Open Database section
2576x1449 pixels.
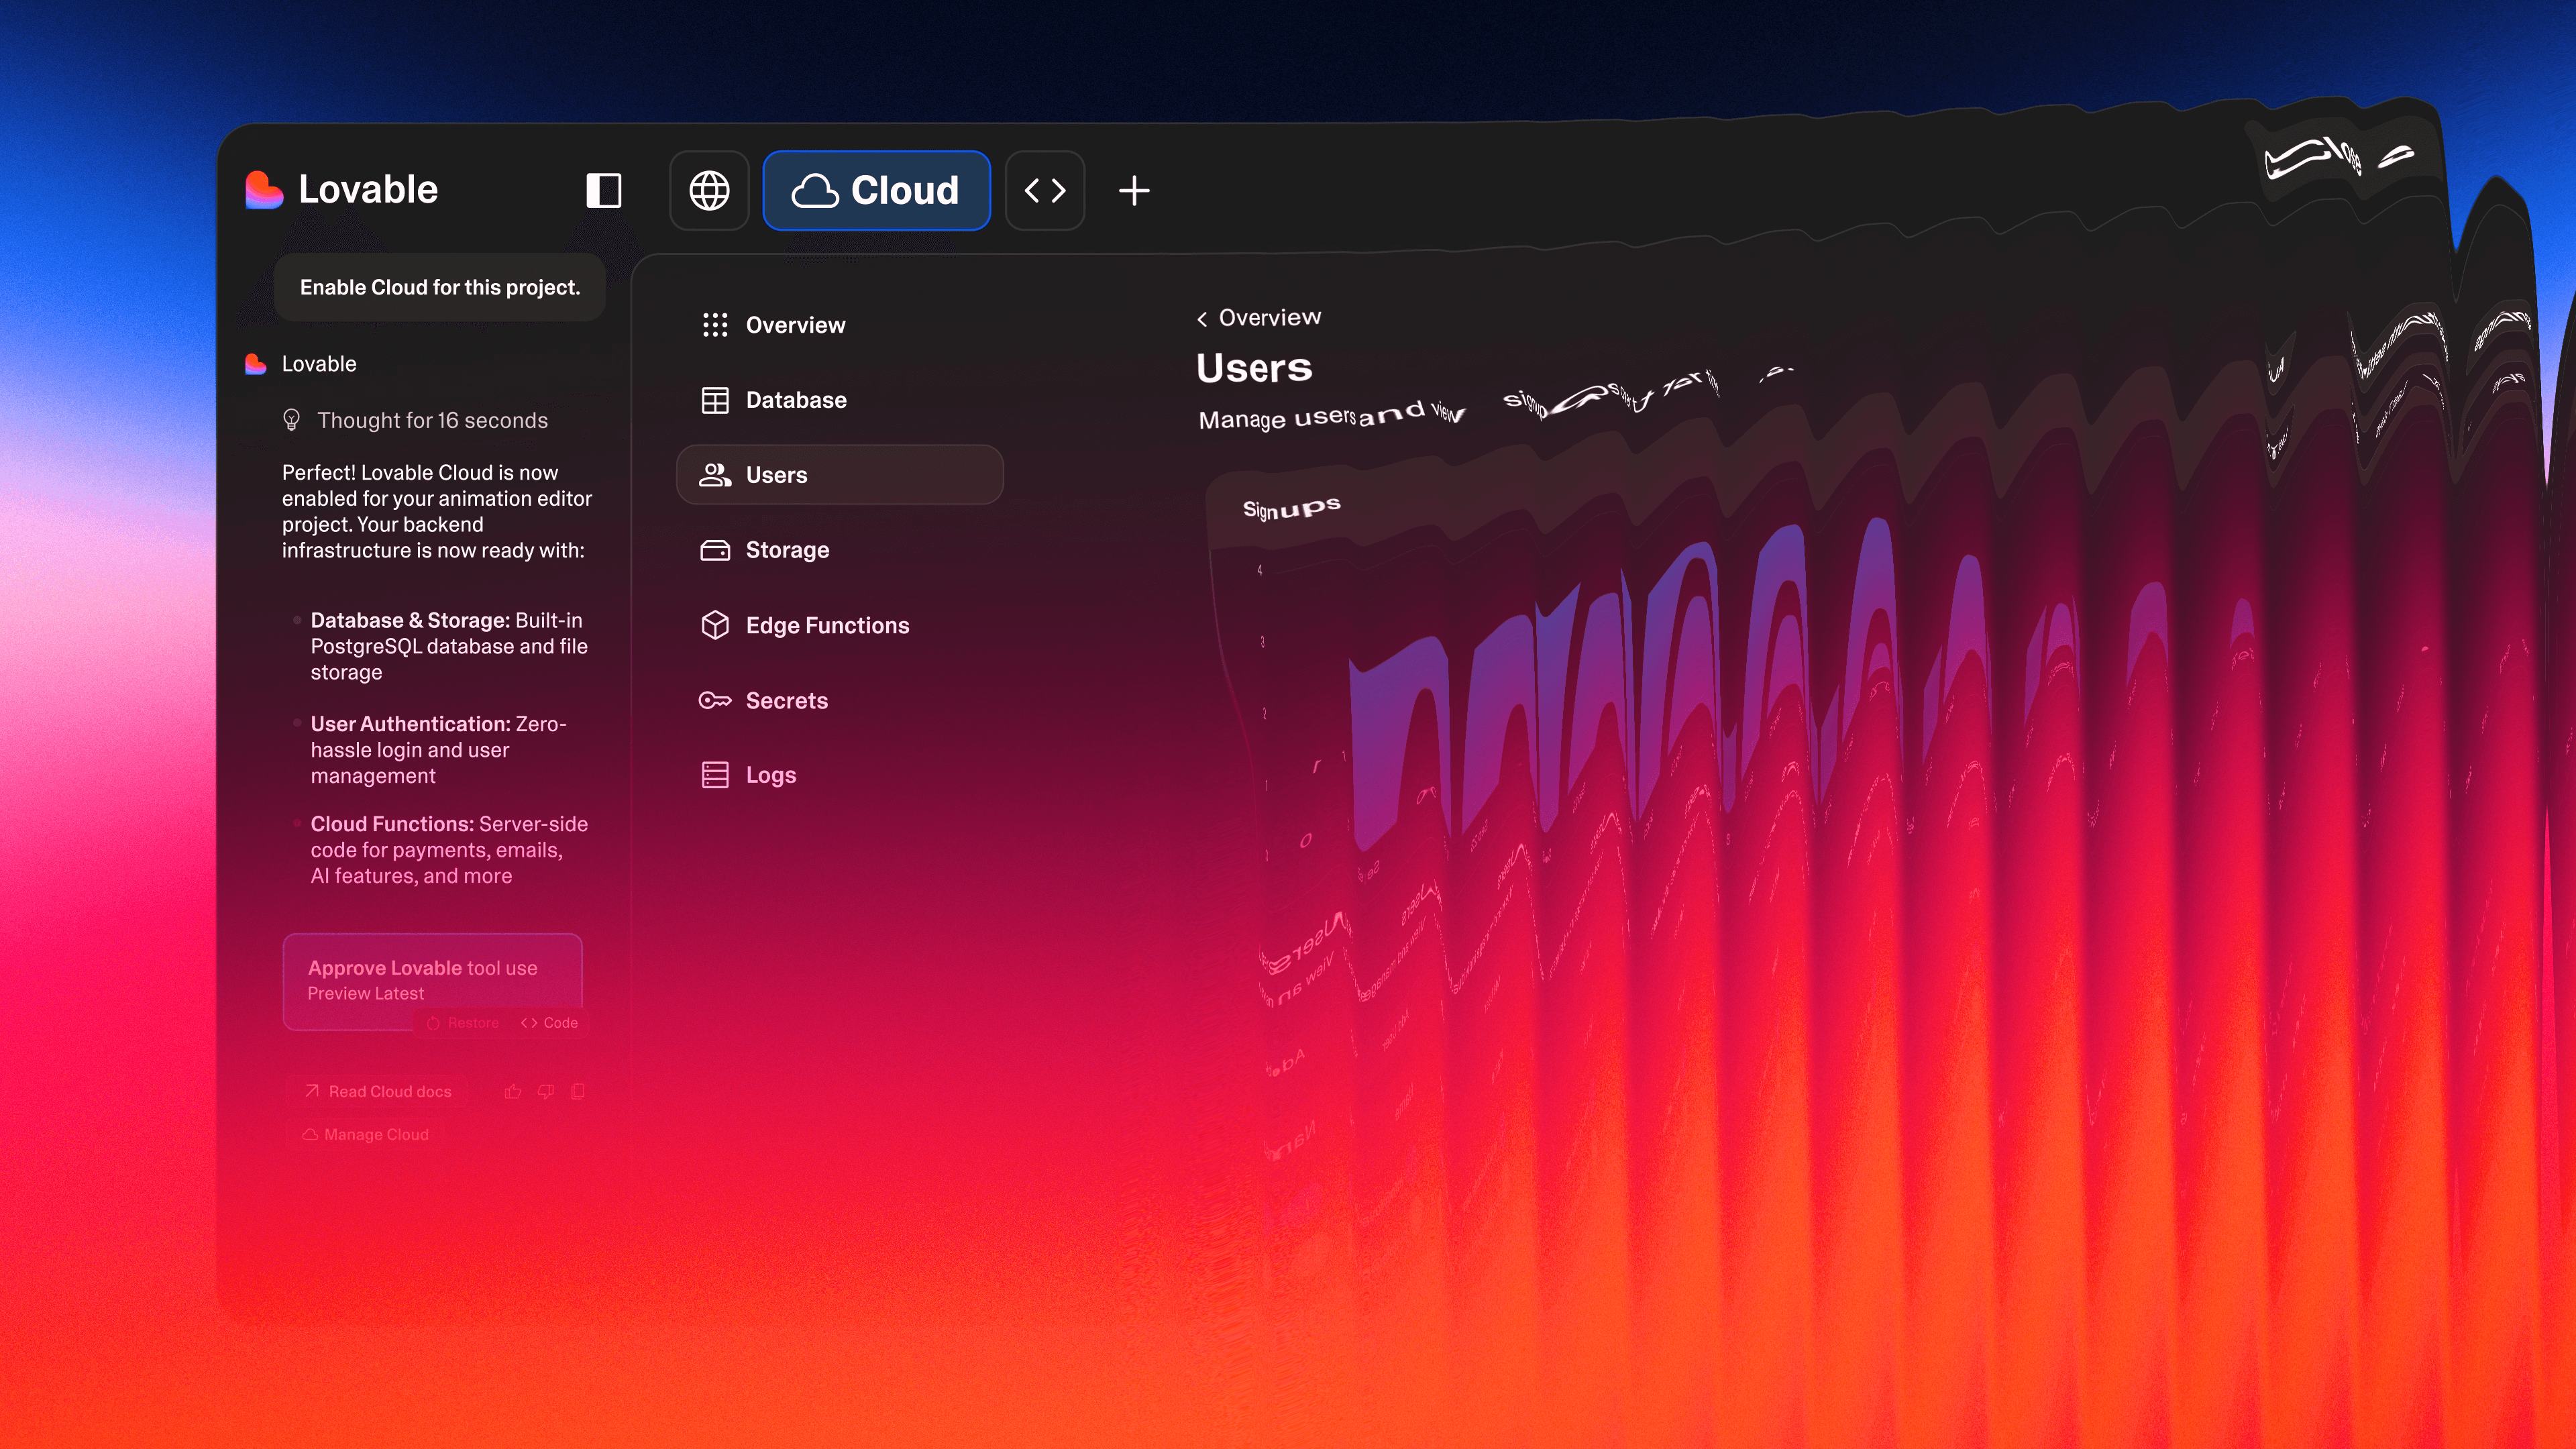pos(795,400)
